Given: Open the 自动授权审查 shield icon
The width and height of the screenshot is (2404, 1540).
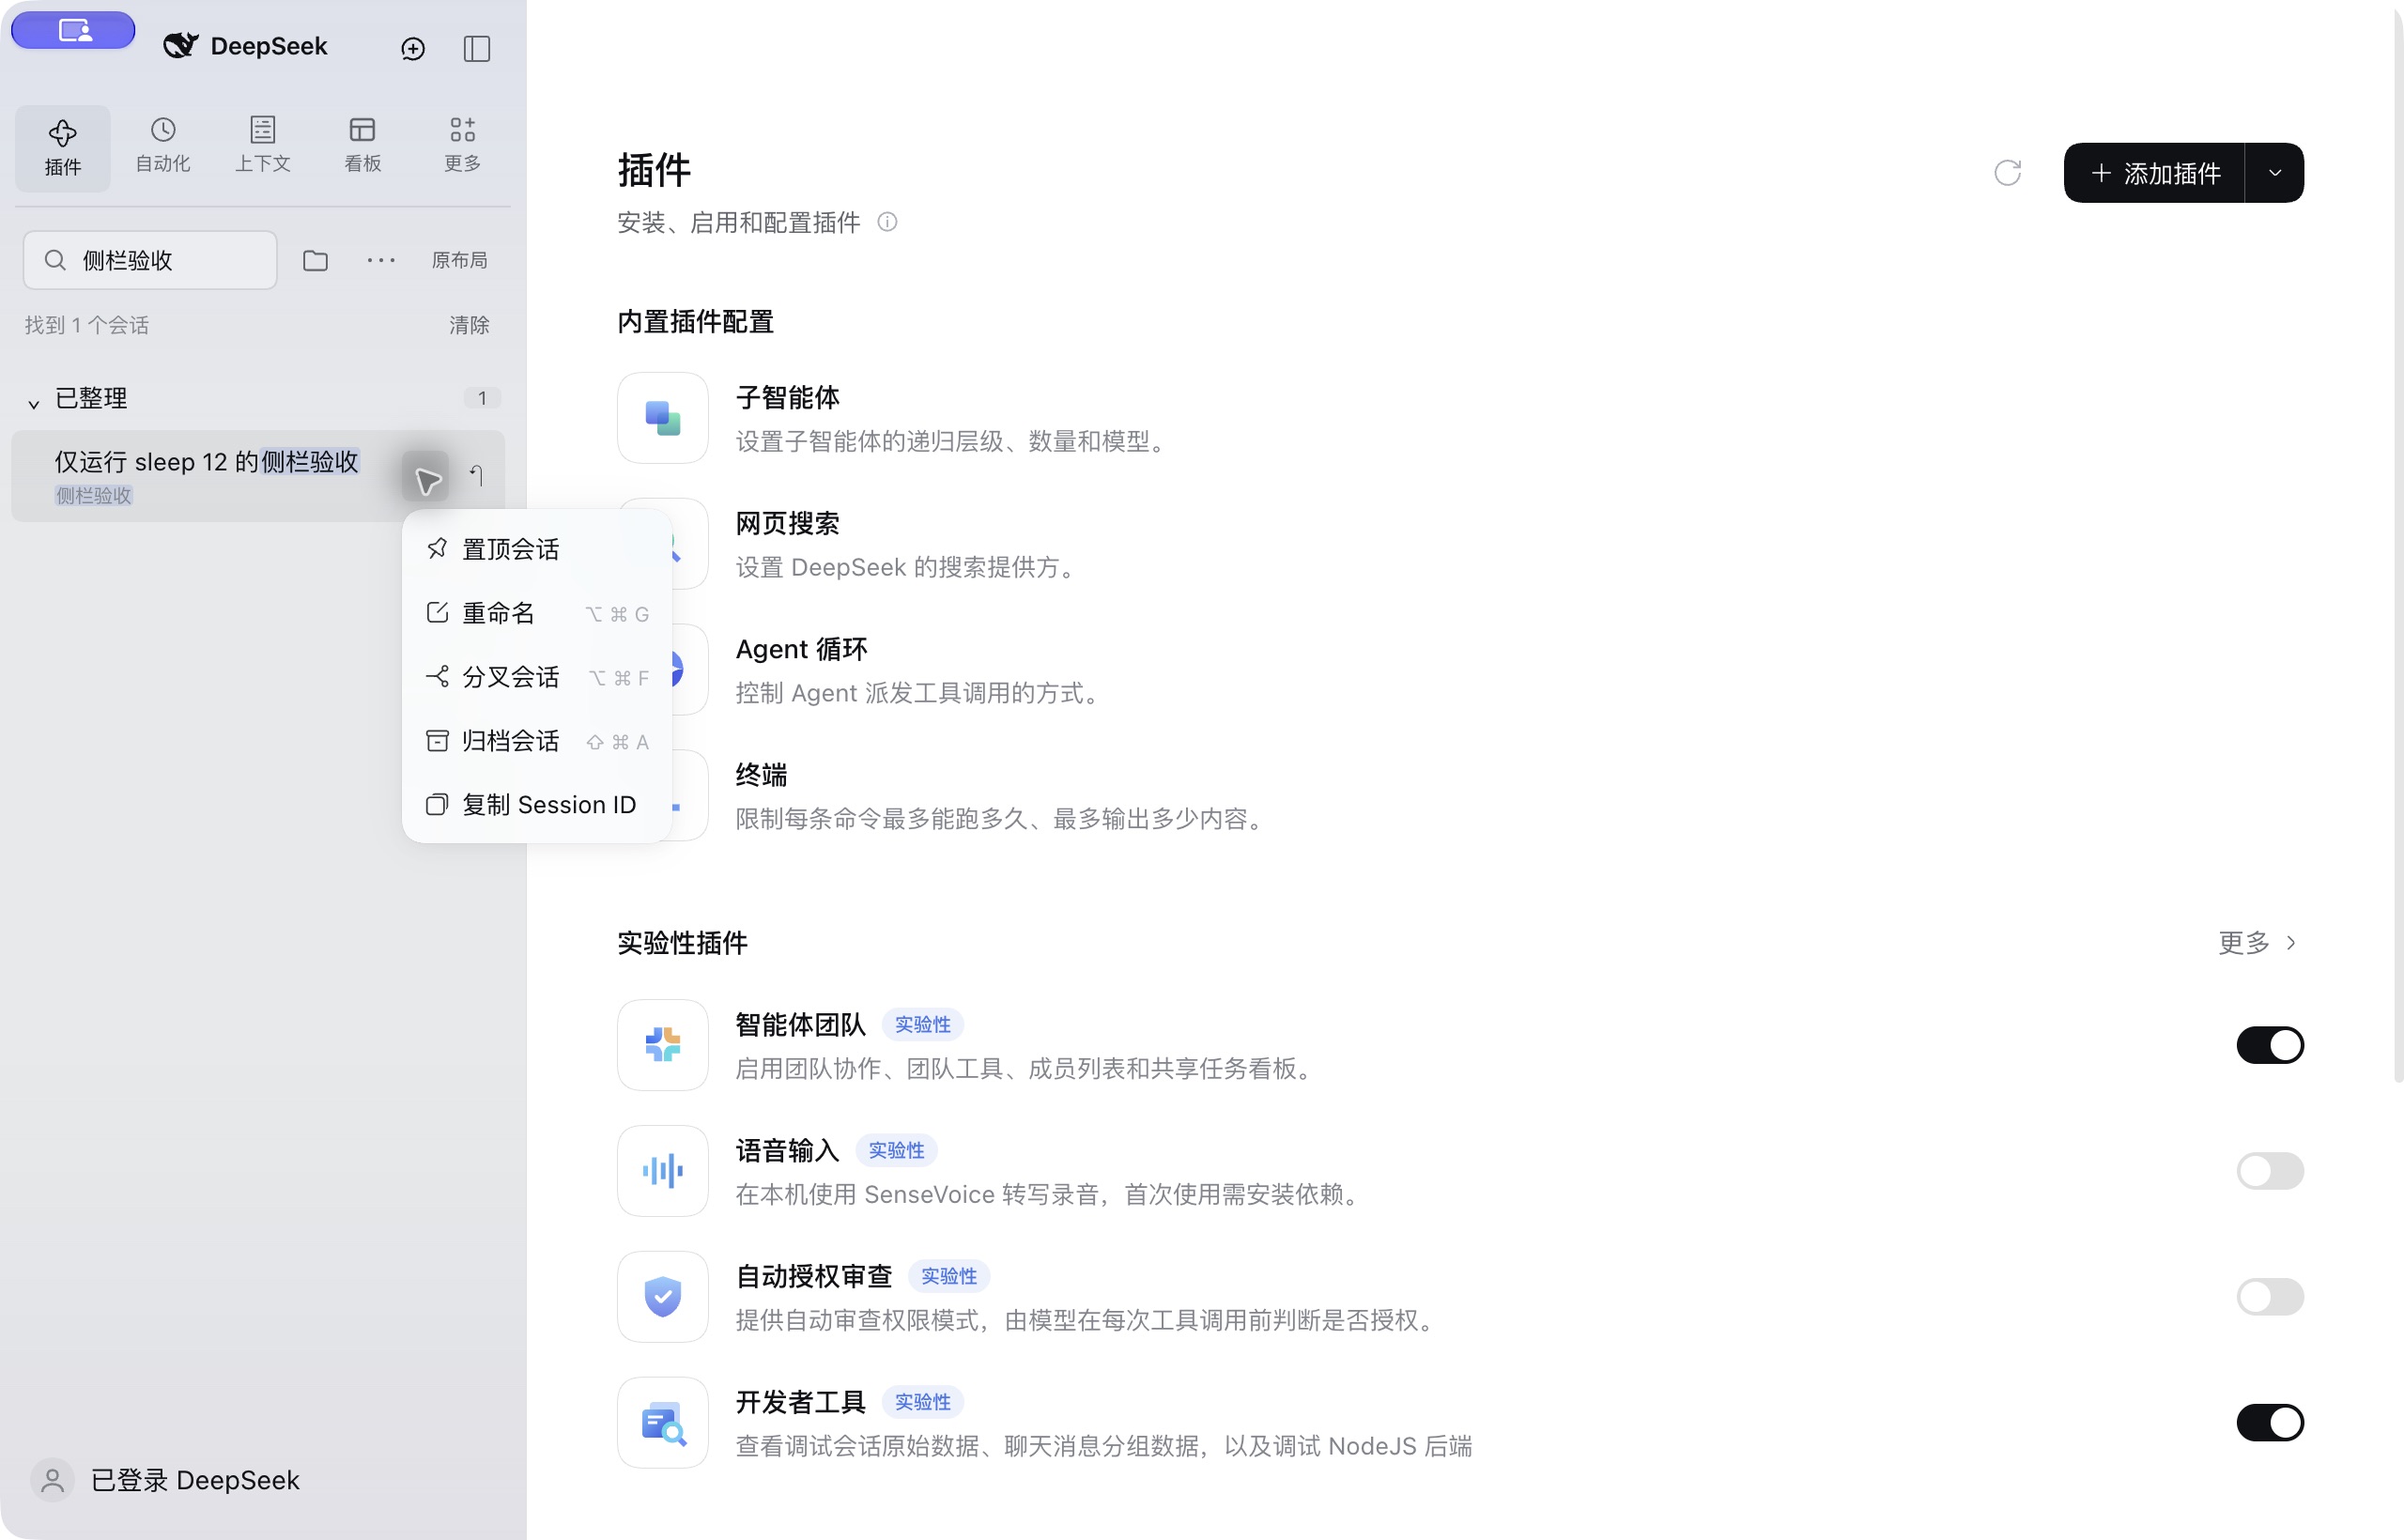Looking at the screenshot, I should [662, 1297].
